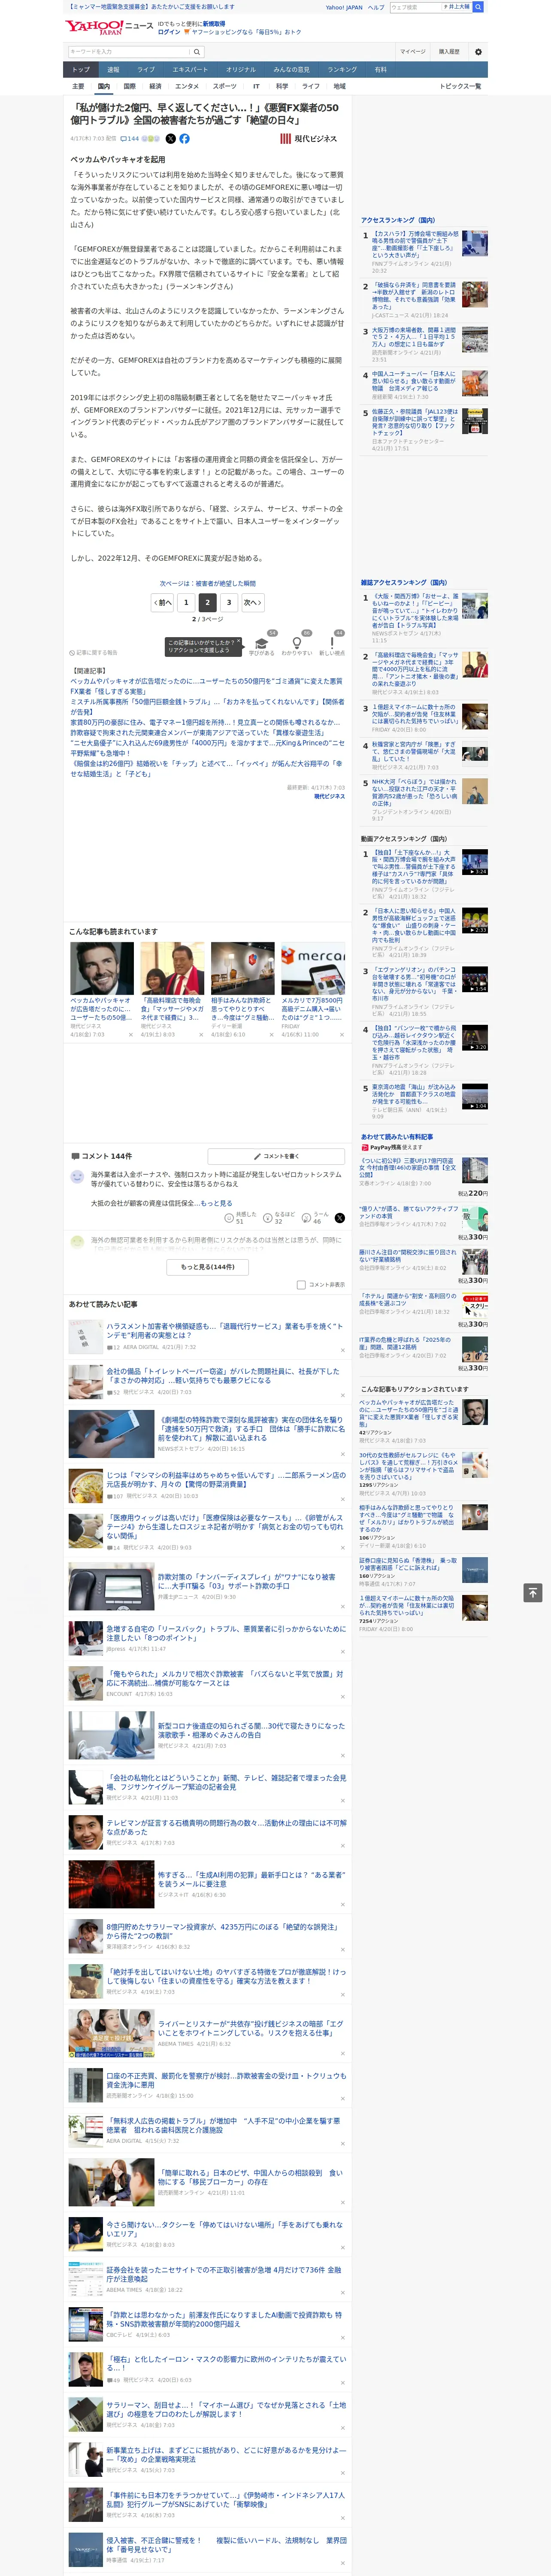Viewport: 551px width, 2576px height.
Task: Toggle the コメント非表示 checkbox
Action: coord(301,1285)
